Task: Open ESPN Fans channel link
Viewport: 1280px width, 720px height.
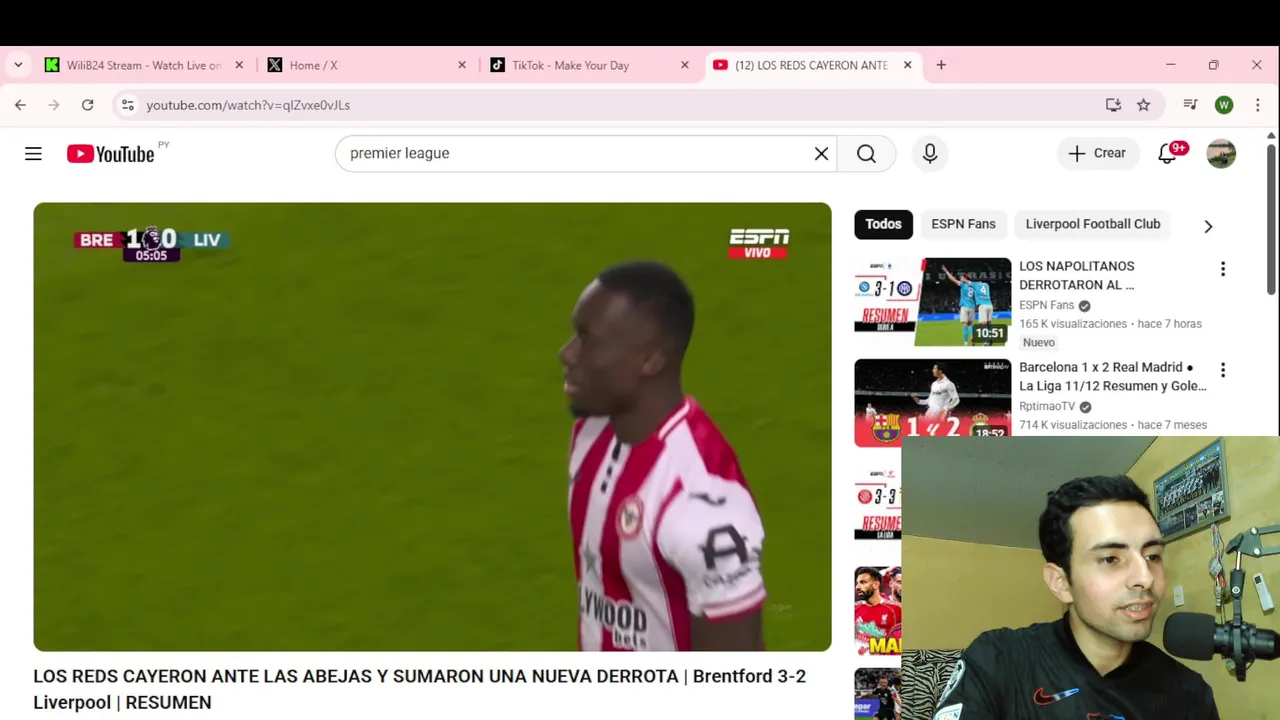Action: pyautogui.click(x=1047, y=305)
